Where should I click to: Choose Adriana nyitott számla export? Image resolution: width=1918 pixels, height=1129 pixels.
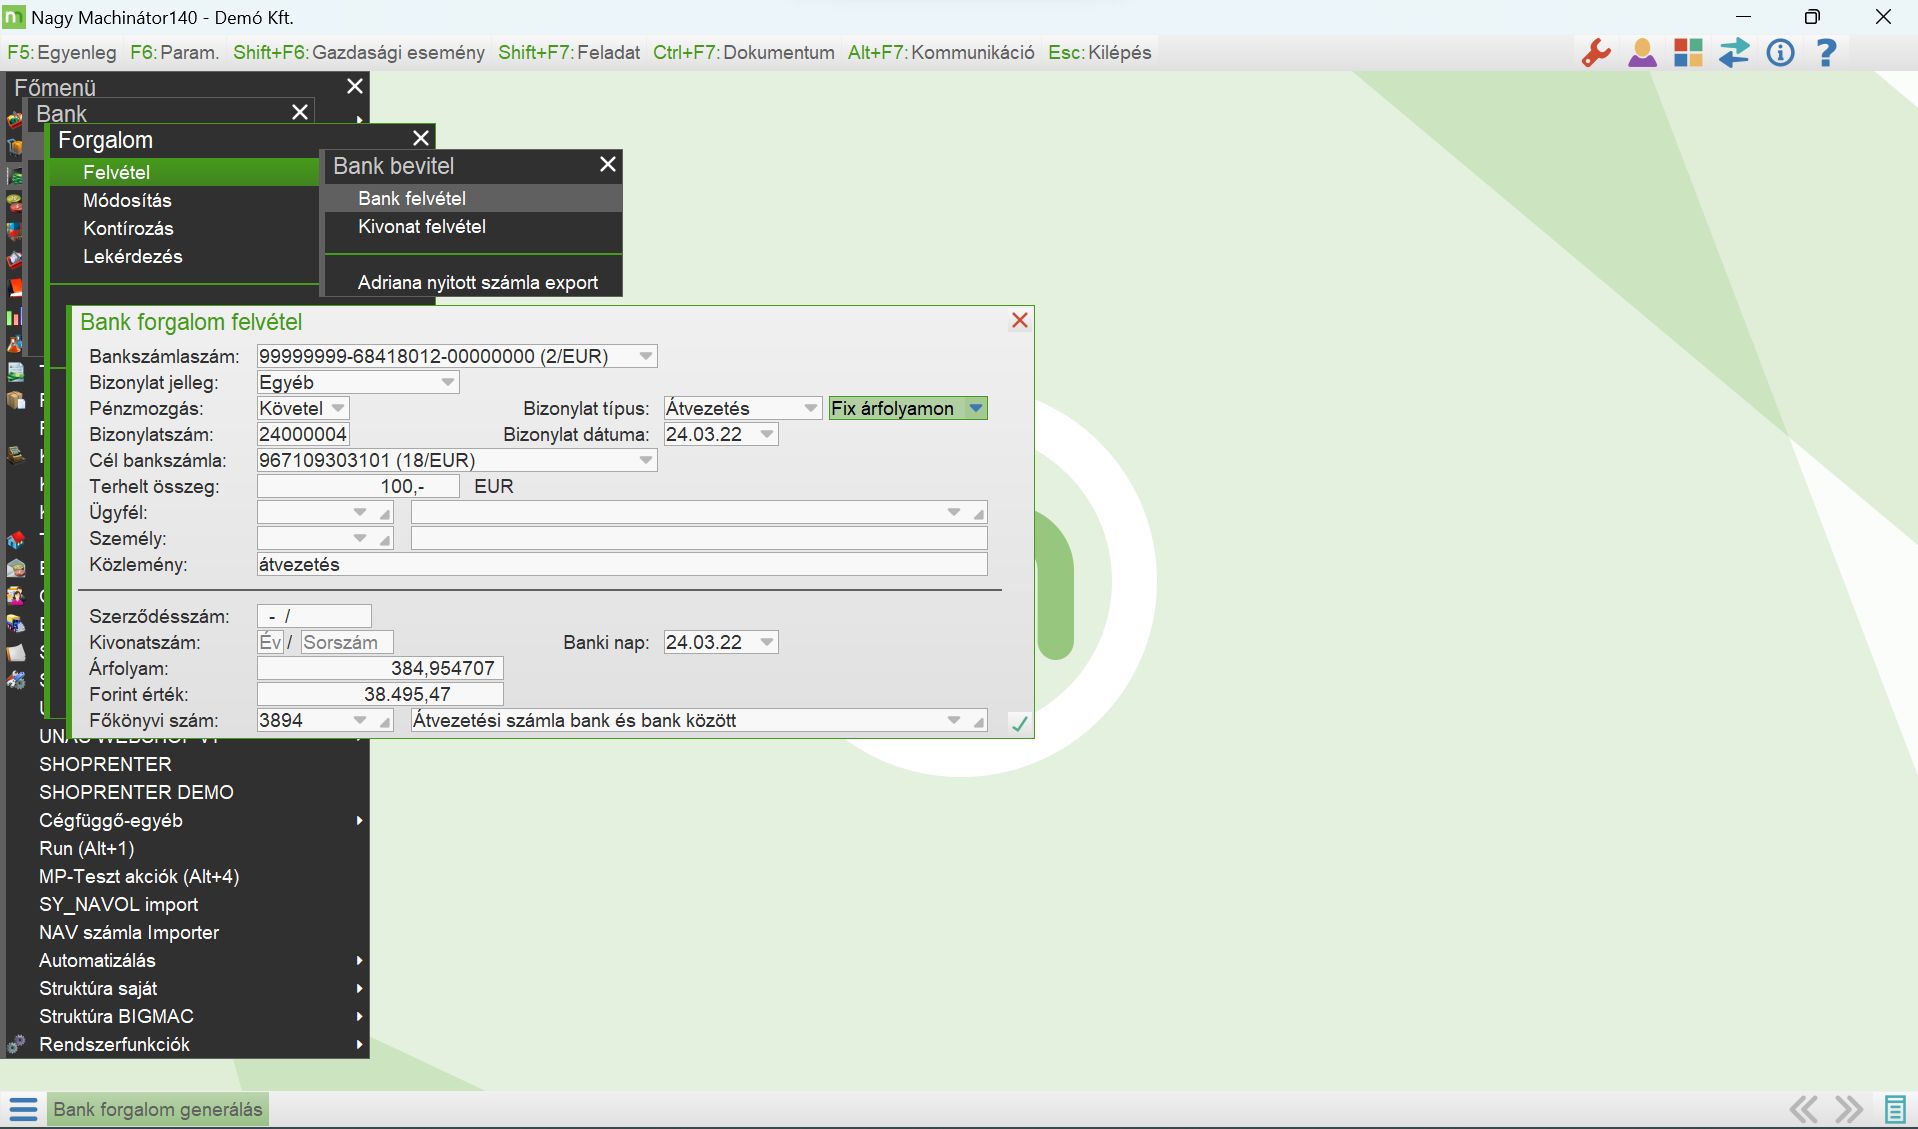[x=473, y=282]
